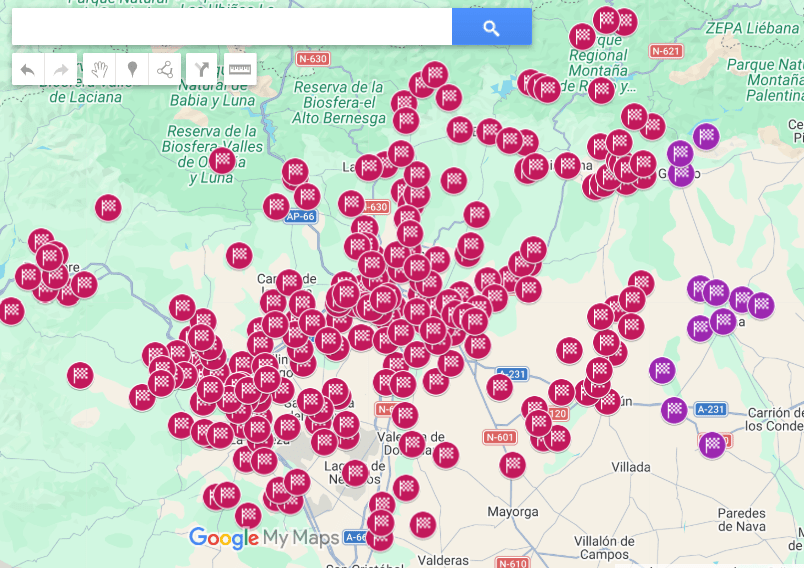
Task: Select the hand pan tool
Action: point(100,70)
